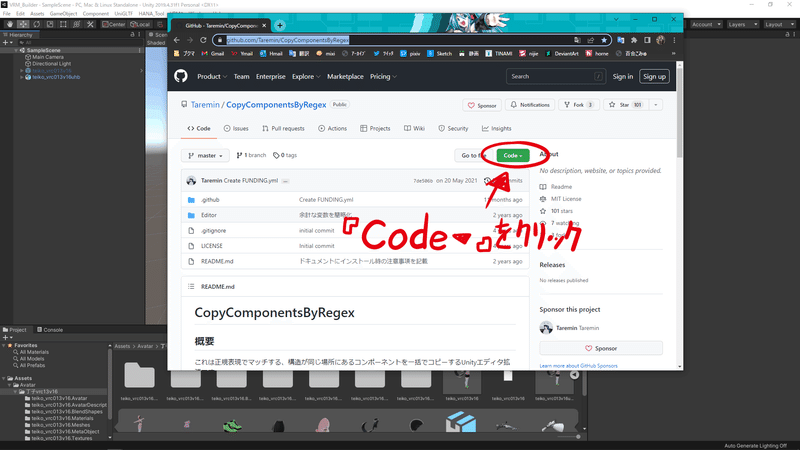Open Unity Layers dropdown

coord(743,24)
